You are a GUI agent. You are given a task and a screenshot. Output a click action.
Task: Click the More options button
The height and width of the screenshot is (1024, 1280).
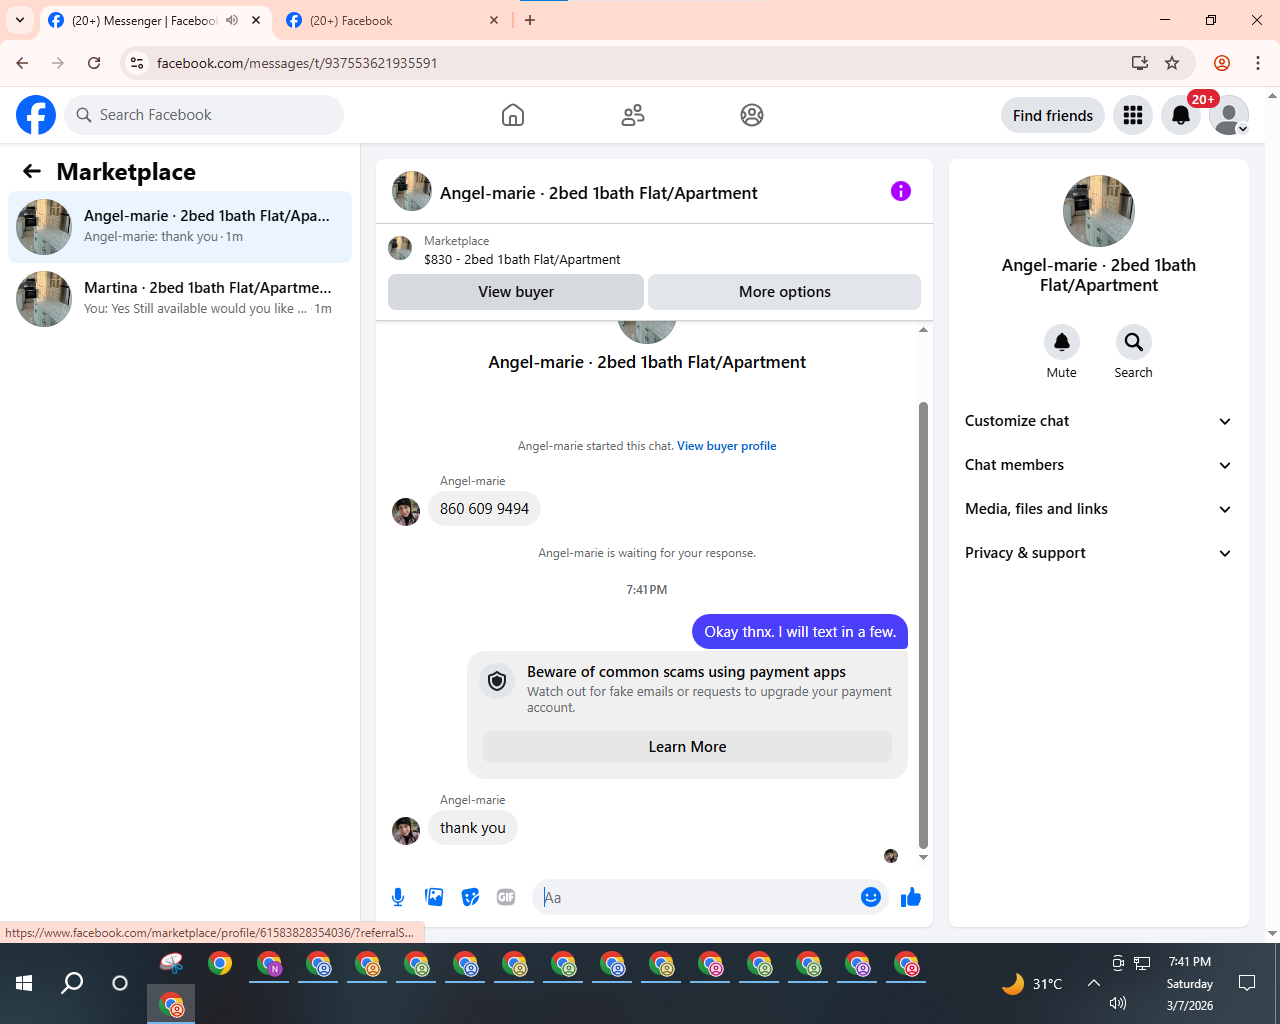(785, 292)
